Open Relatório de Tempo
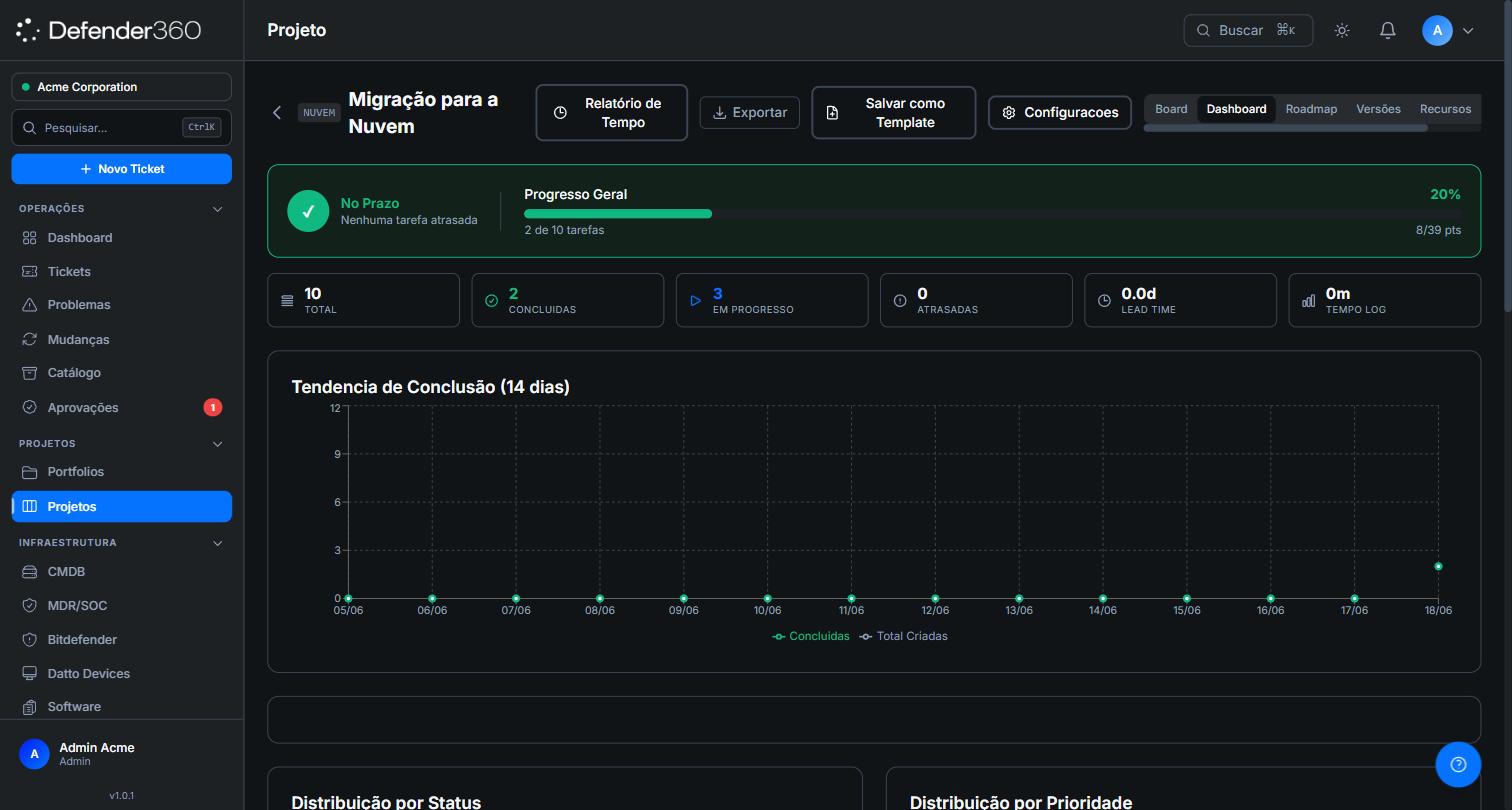 click(x=611, y=113)
